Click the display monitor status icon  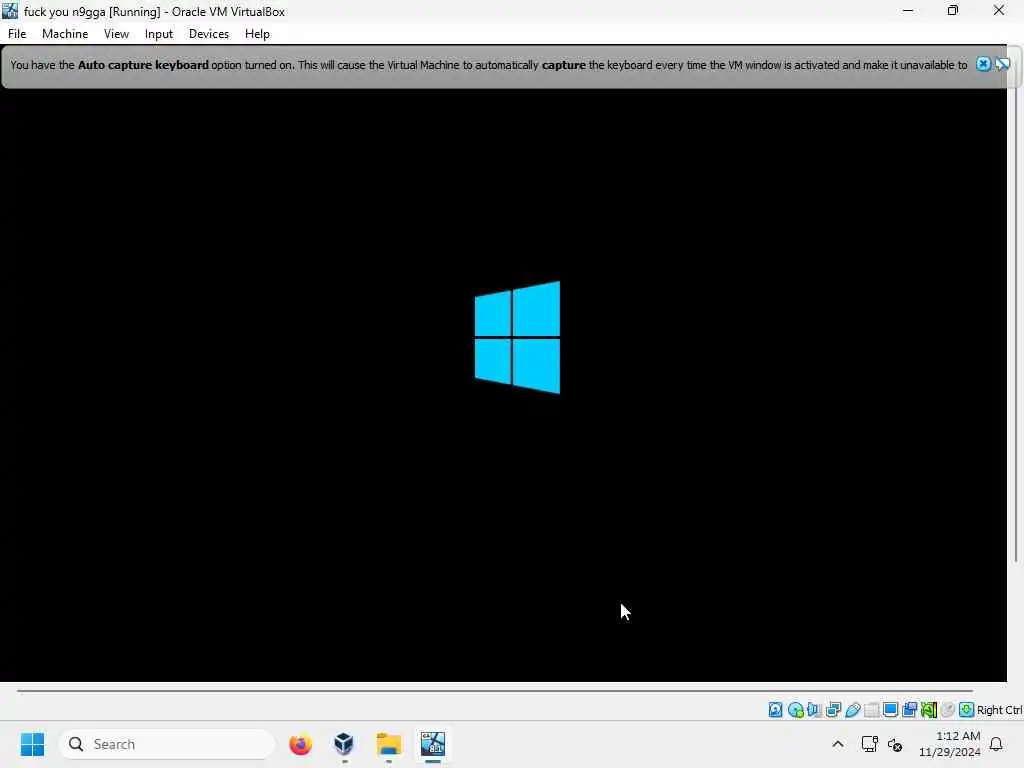coord(890,709)
